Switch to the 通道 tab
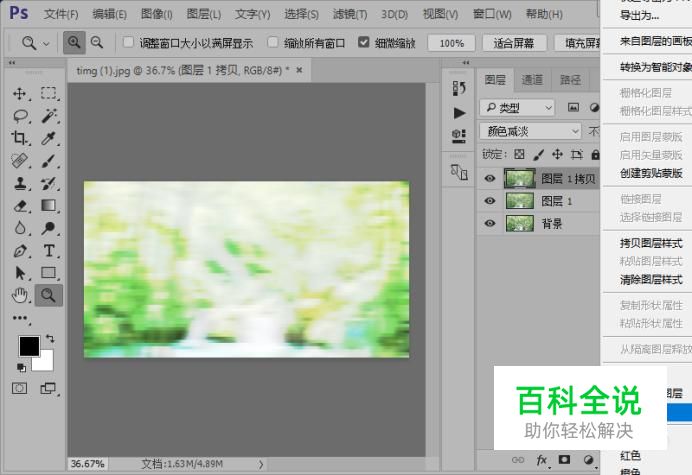This screenshot has width=692, height=475. point(532,80)
